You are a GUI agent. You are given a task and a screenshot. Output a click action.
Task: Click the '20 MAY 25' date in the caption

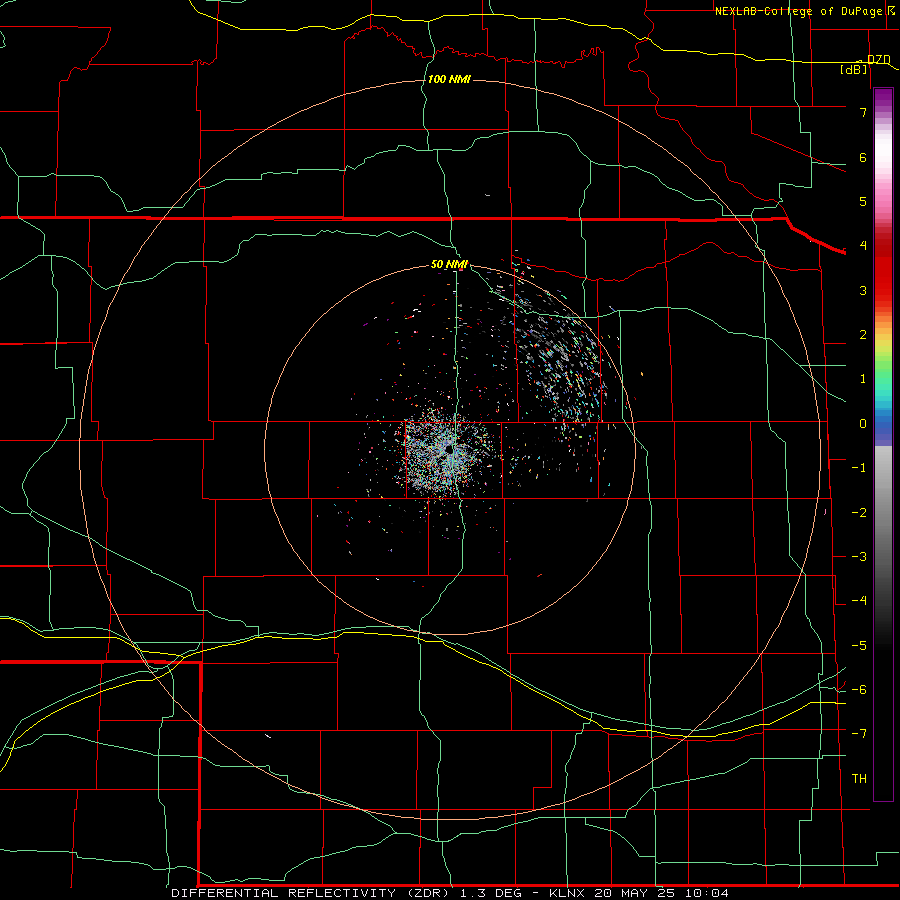[x=634, y=893]
